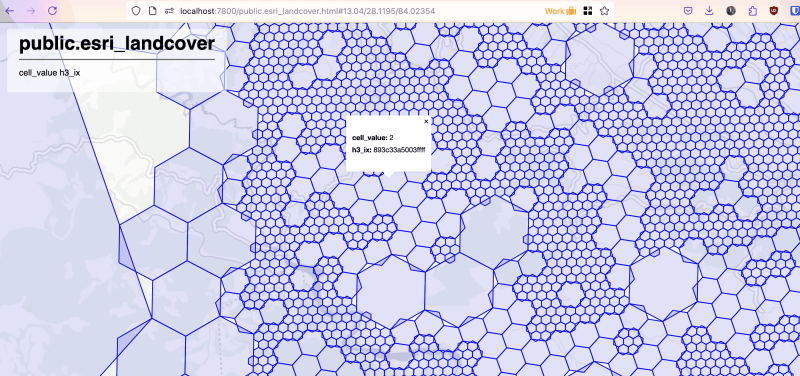800x376 pixels.
Task: Click the h3_ix value text in popup
Action: 399,149
